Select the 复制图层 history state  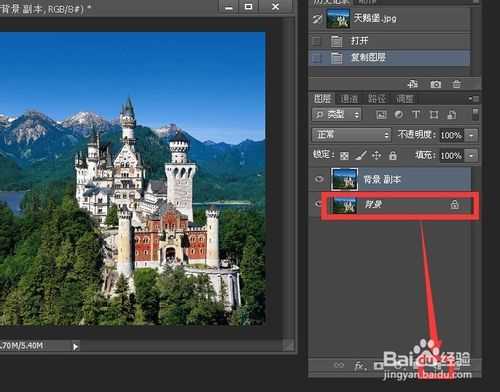pyautogui.click(x=390, y=58)
